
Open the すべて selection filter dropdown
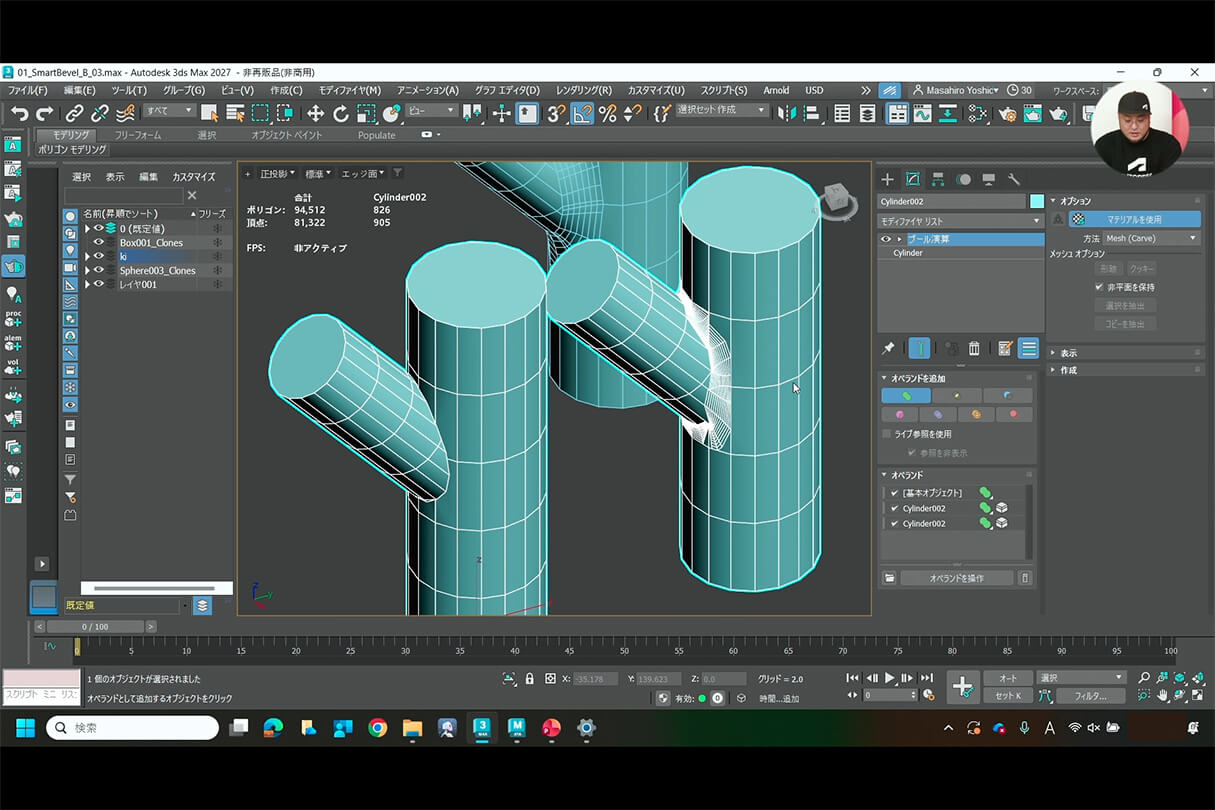point(168,110)
